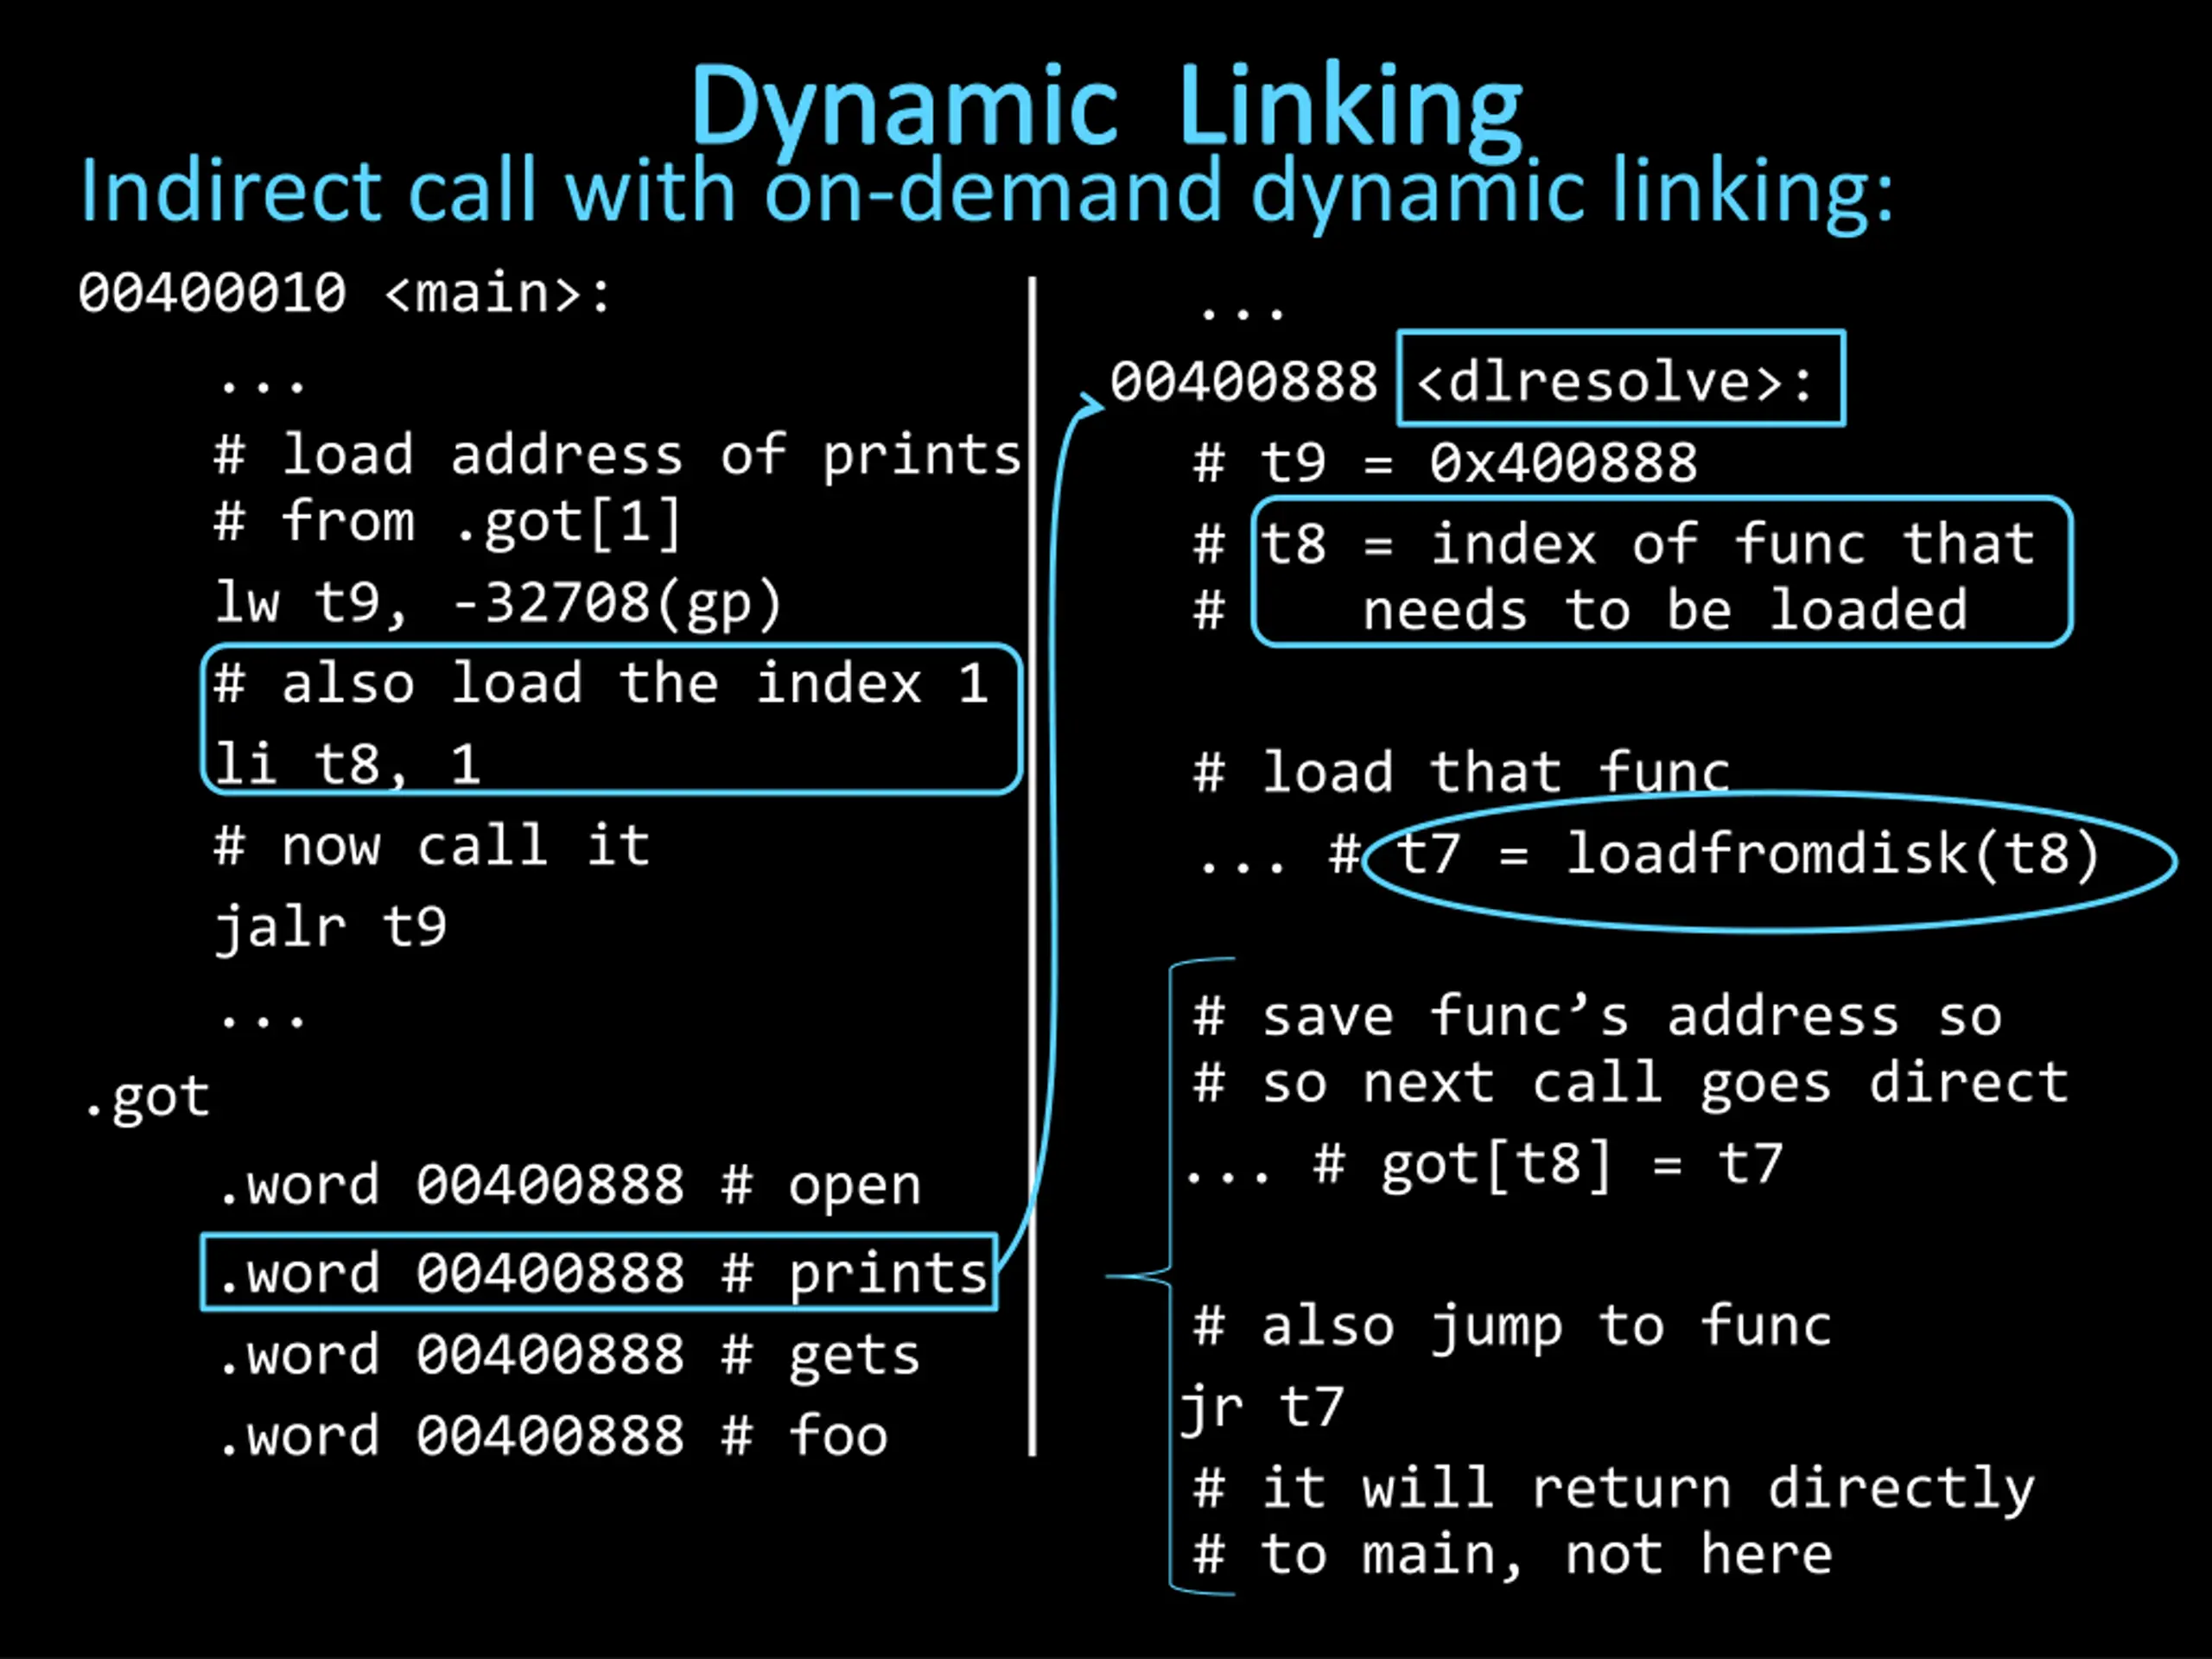The image size is (2212, 1659).
Task: Select the '00400010 <main>:' label line
Action: coord(345,294)
